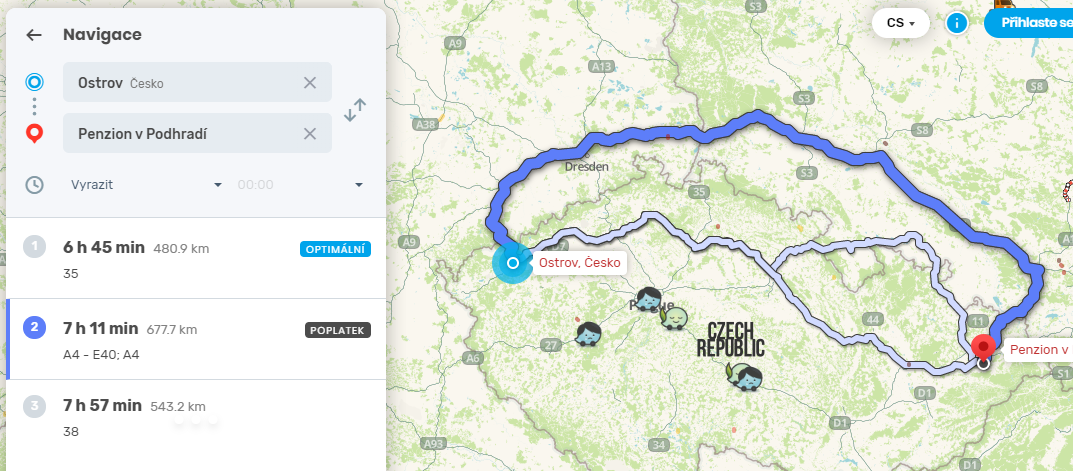Screen dimensions: 1073x471
Task: Click the Přihlaste se login button
Action: pos(1029,23)
